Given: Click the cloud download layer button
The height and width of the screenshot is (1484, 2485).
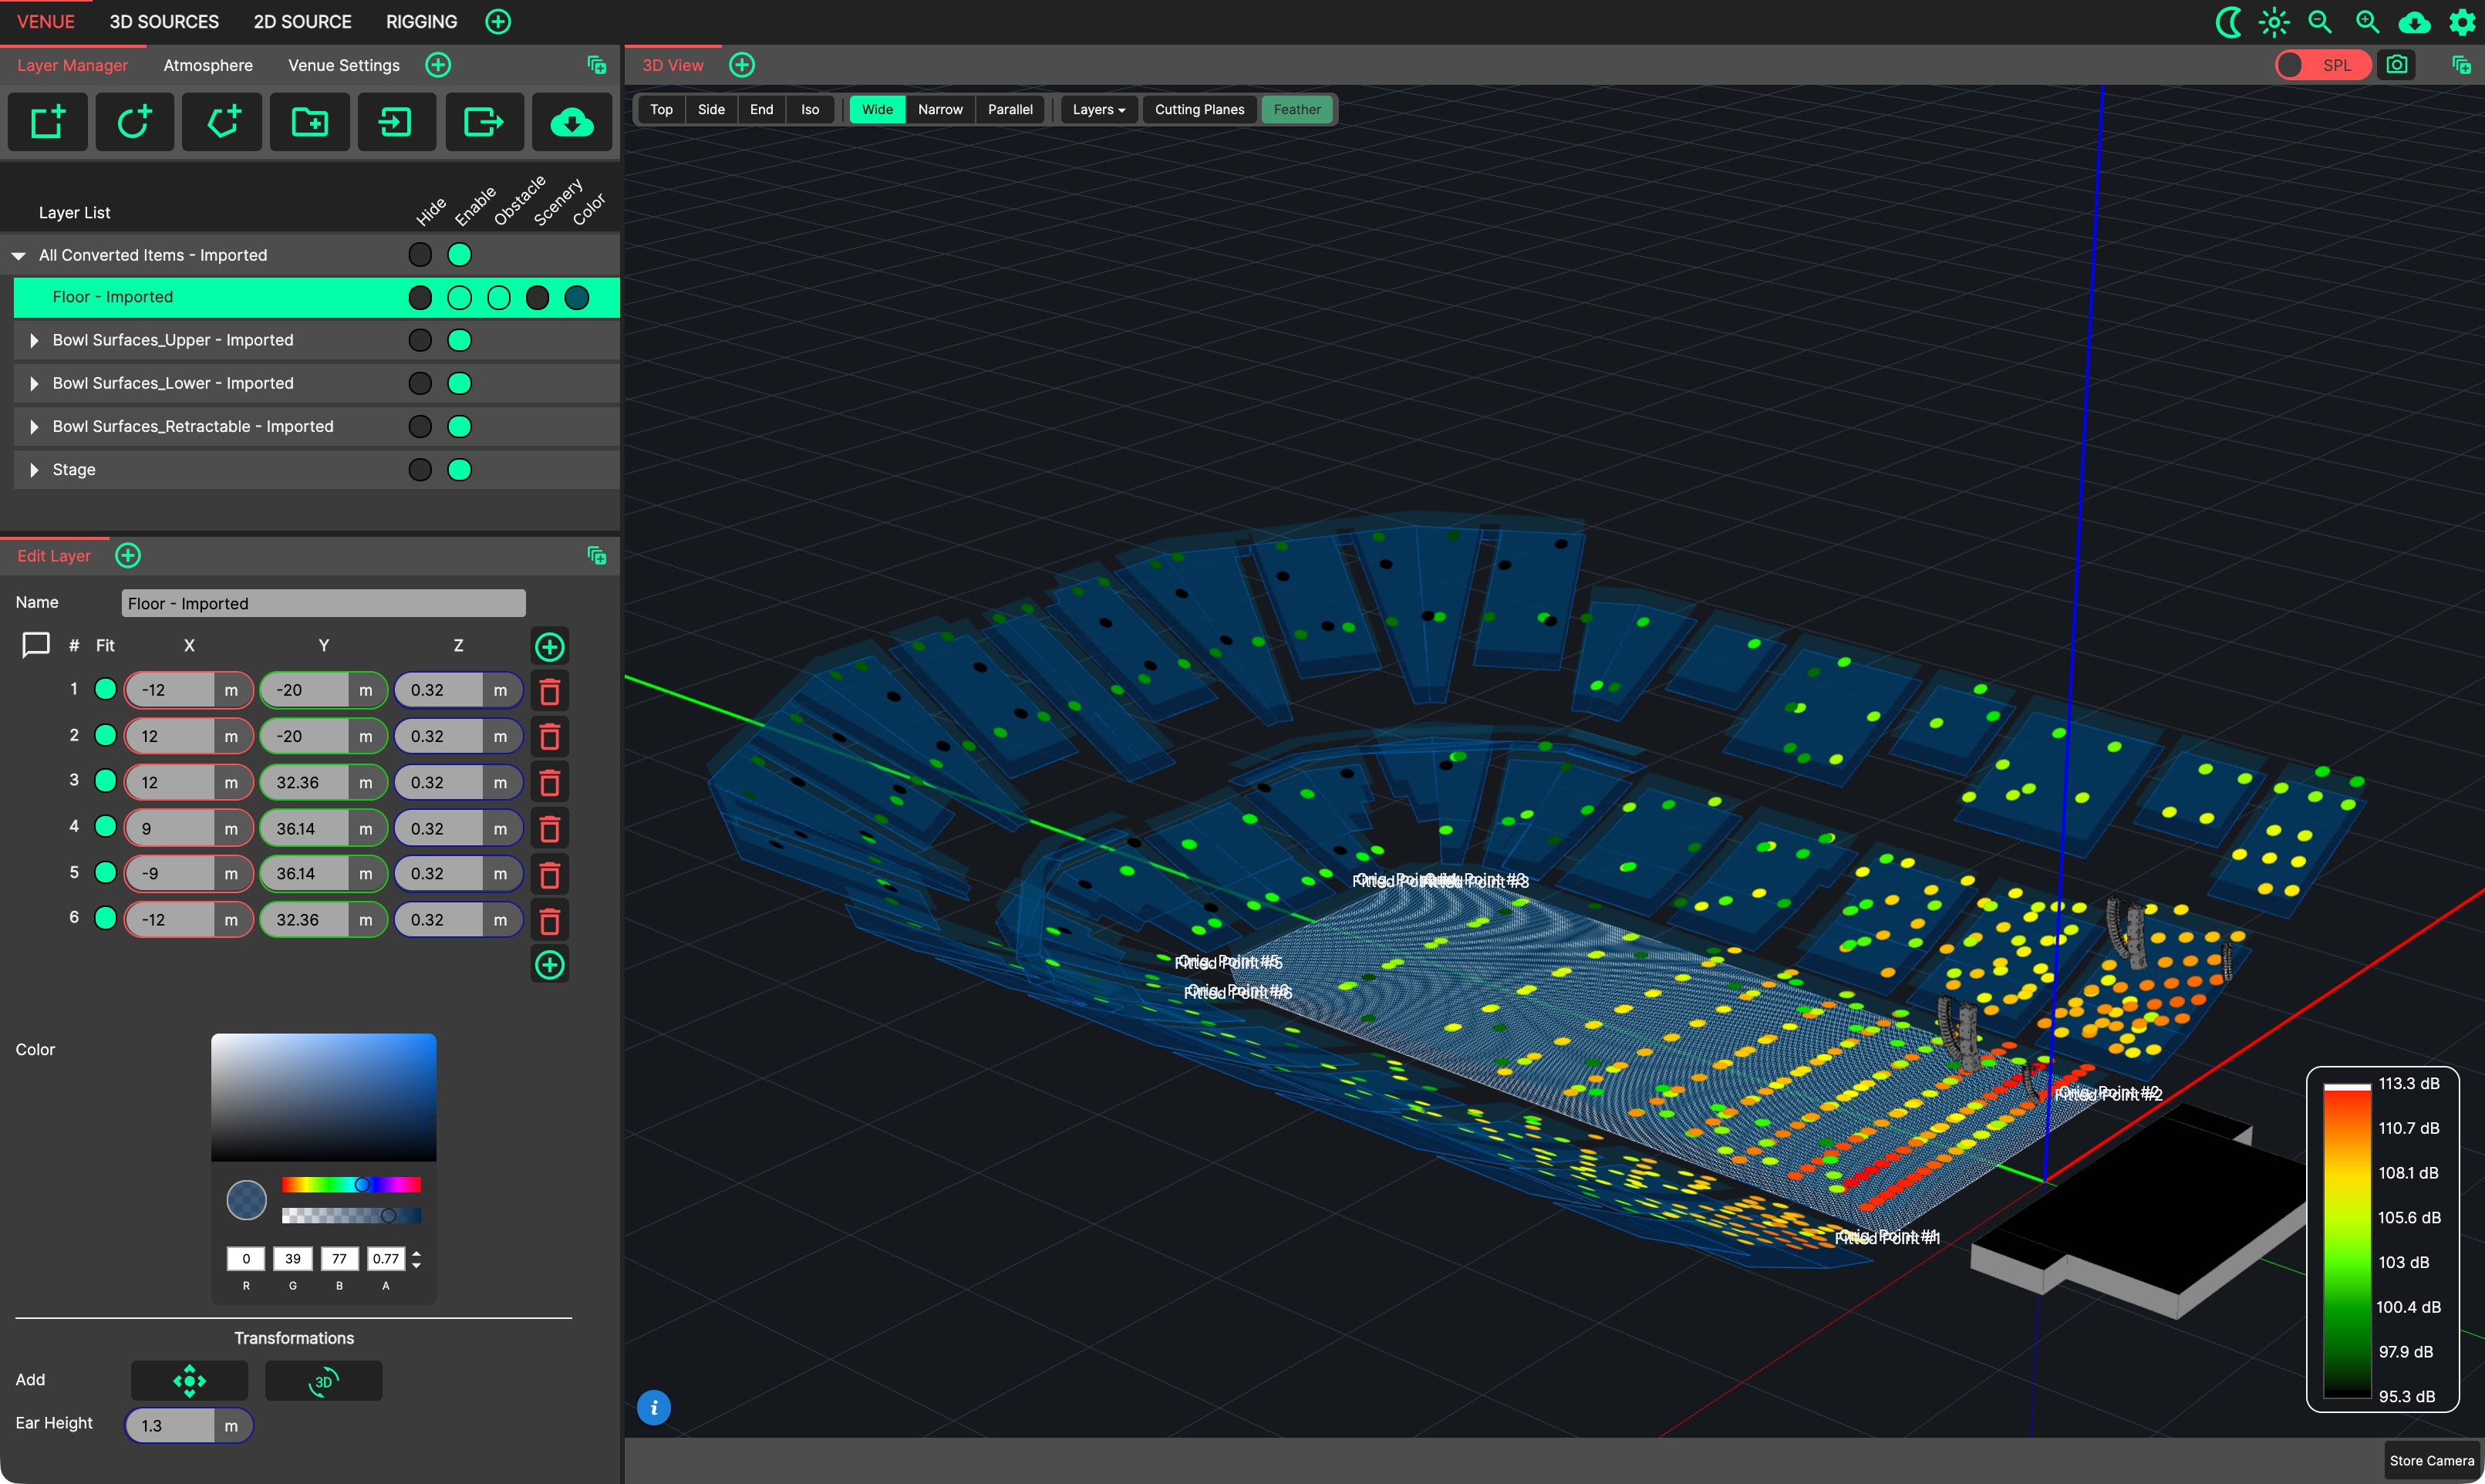Looking at the screenshot, I should click(572, 122).
